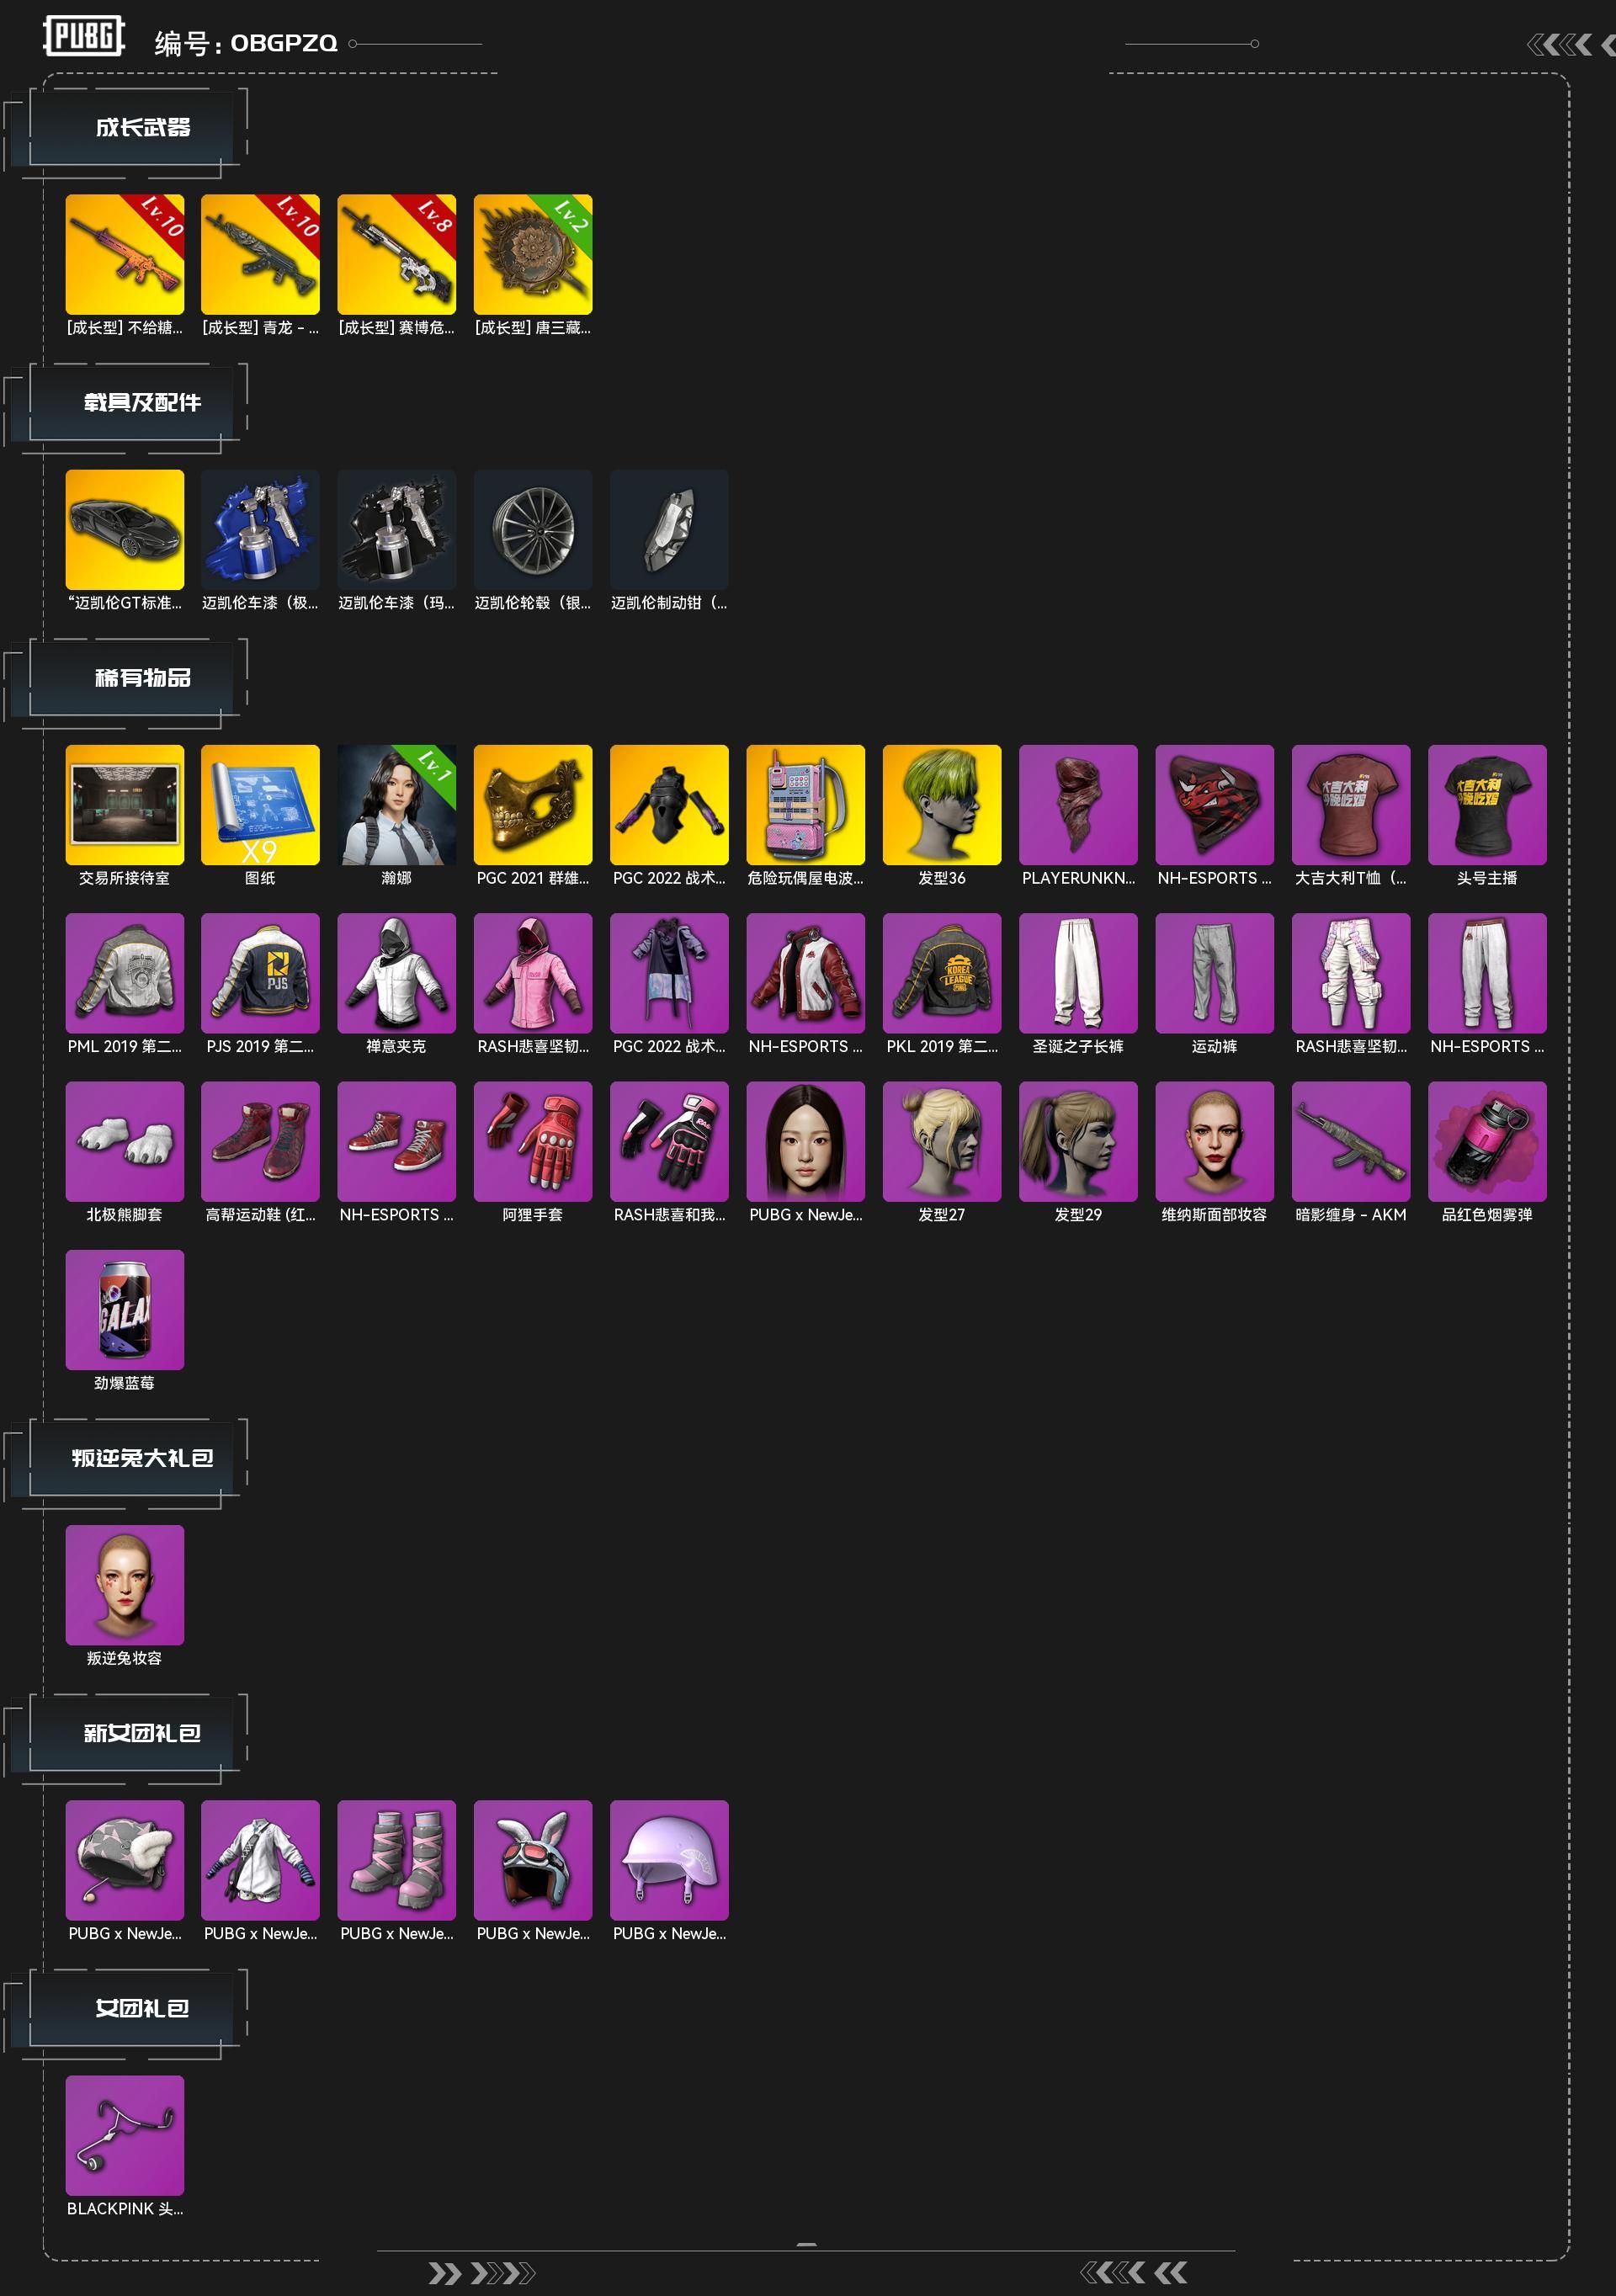This screenshot has width=1616, height=2296.
Task: Select the 发型36 green hairstyle icon
Action: (942, 804)
